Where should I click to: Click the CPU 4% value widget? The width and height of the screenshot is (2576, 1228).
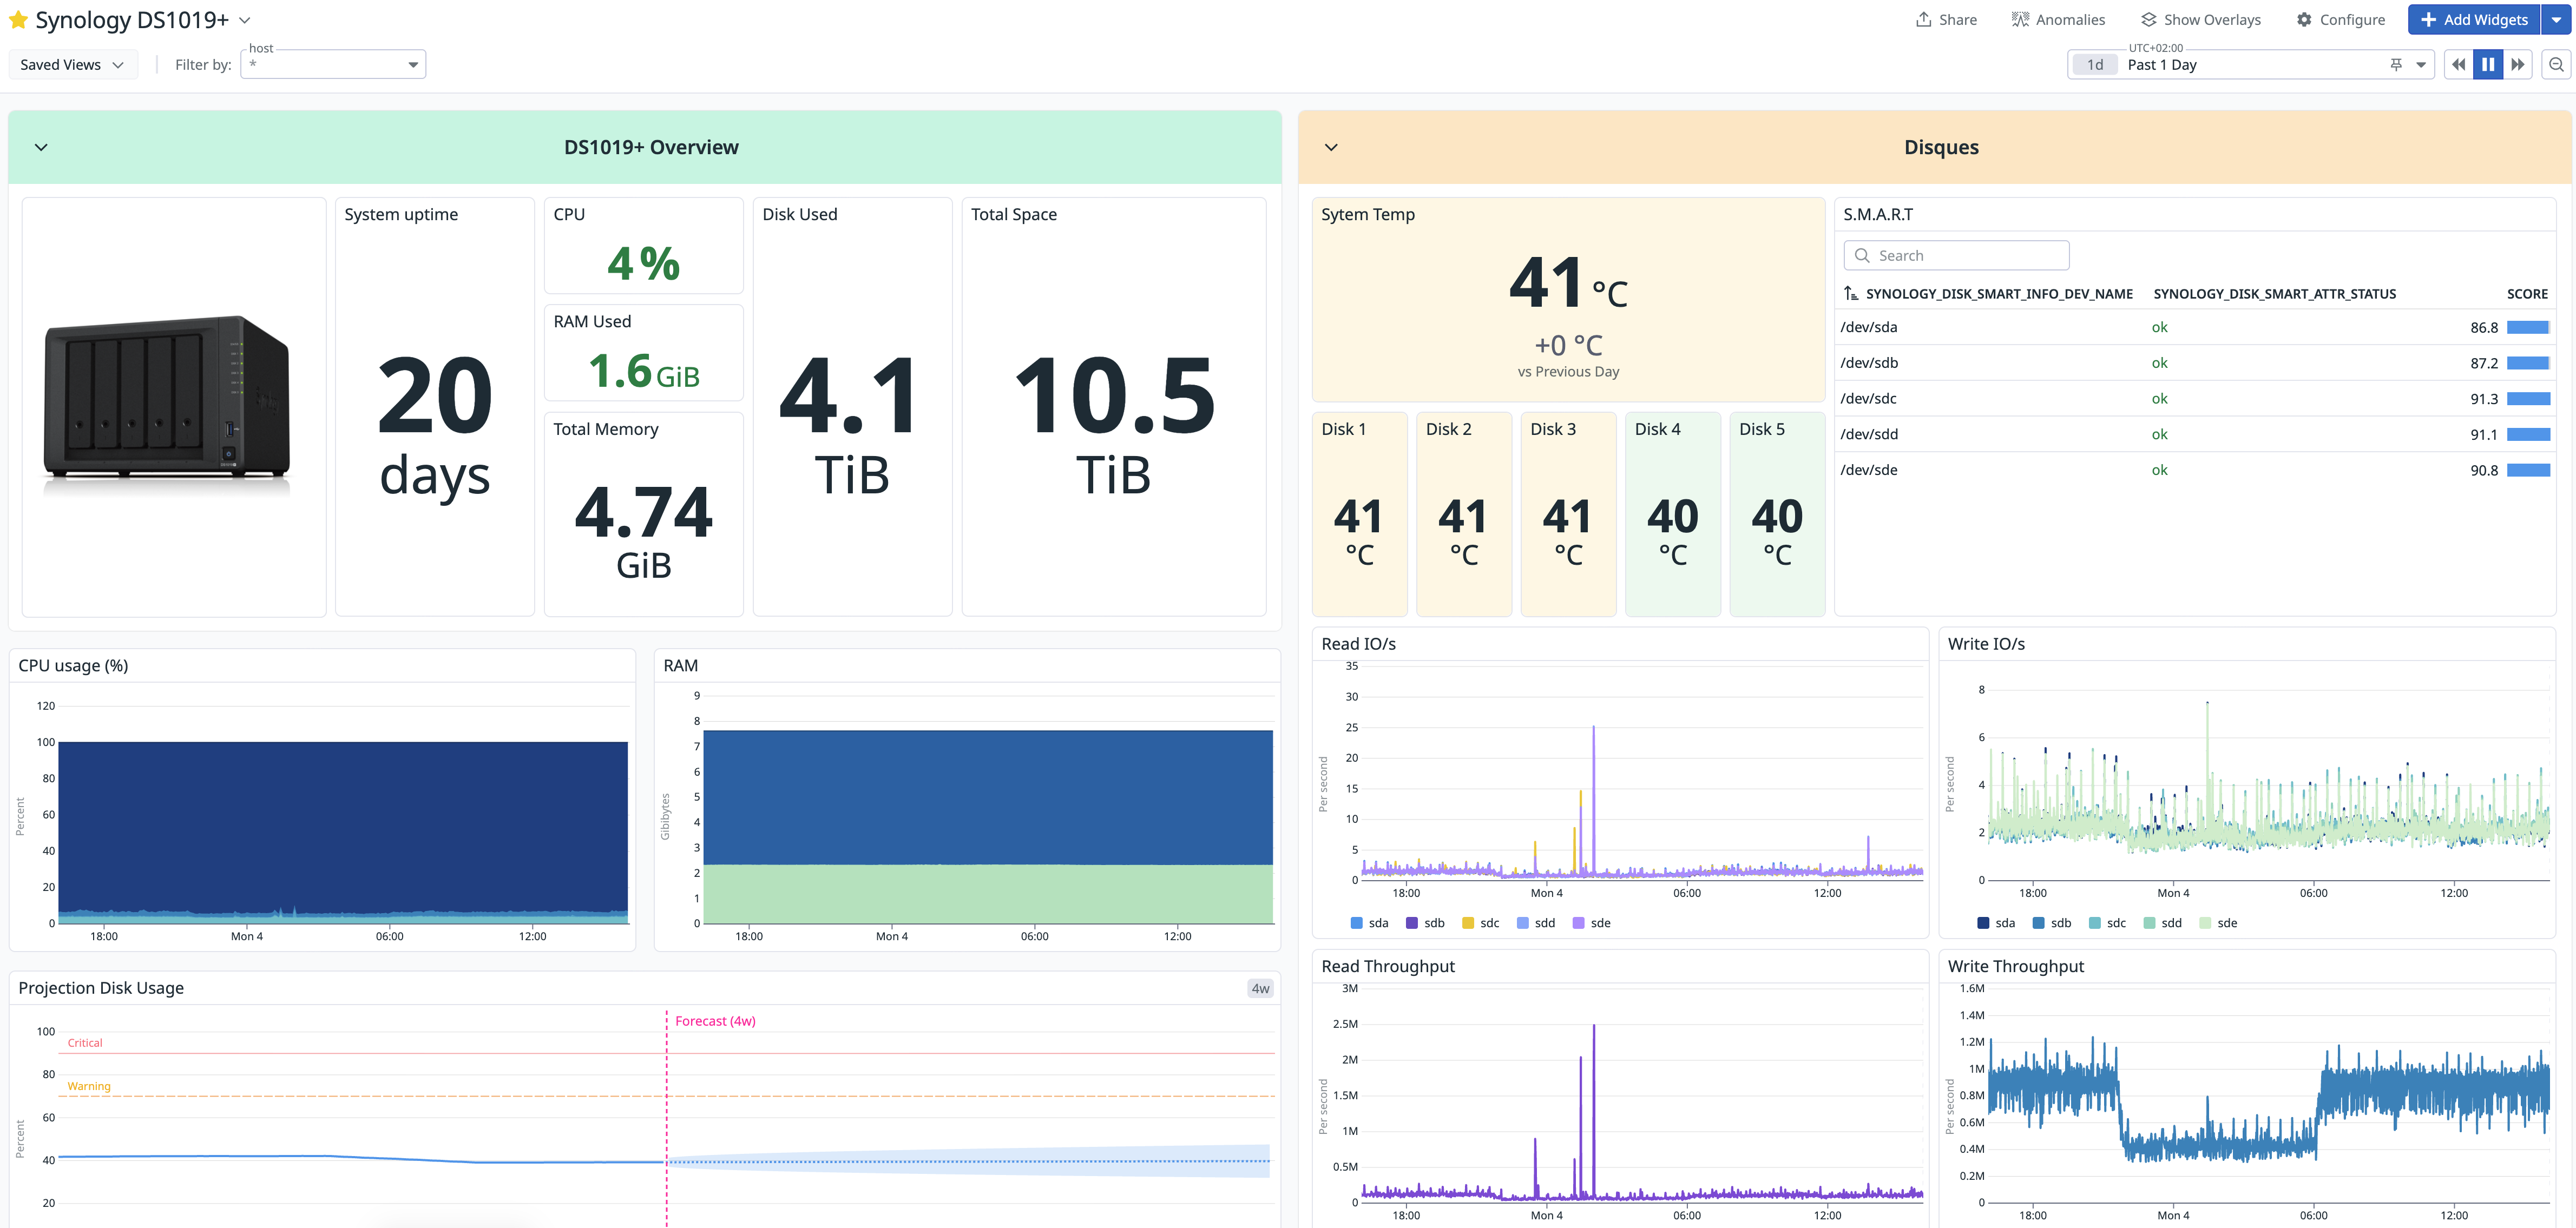click(643, 245)
